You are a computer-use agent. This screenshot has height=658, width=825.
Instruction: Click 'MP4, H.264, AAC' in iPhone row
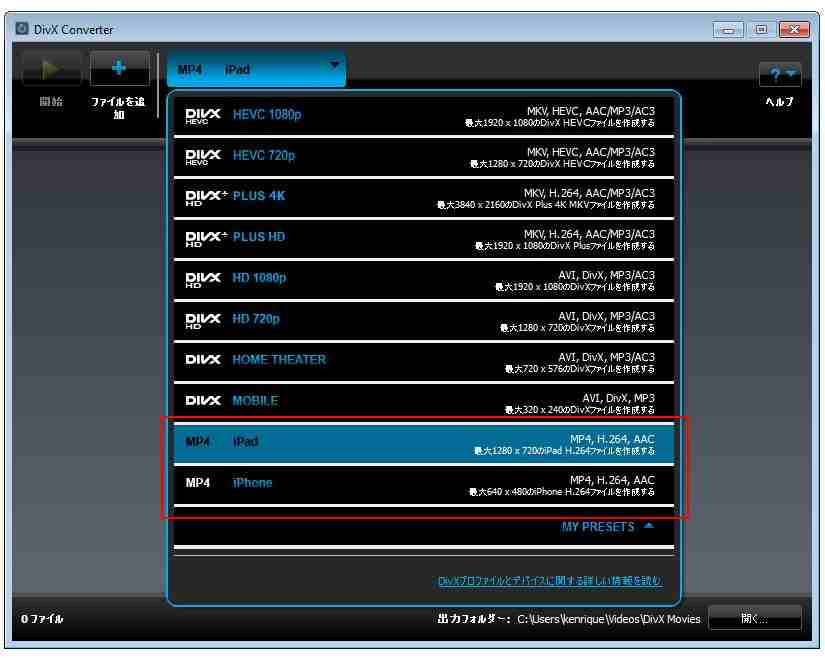point(612,480)
